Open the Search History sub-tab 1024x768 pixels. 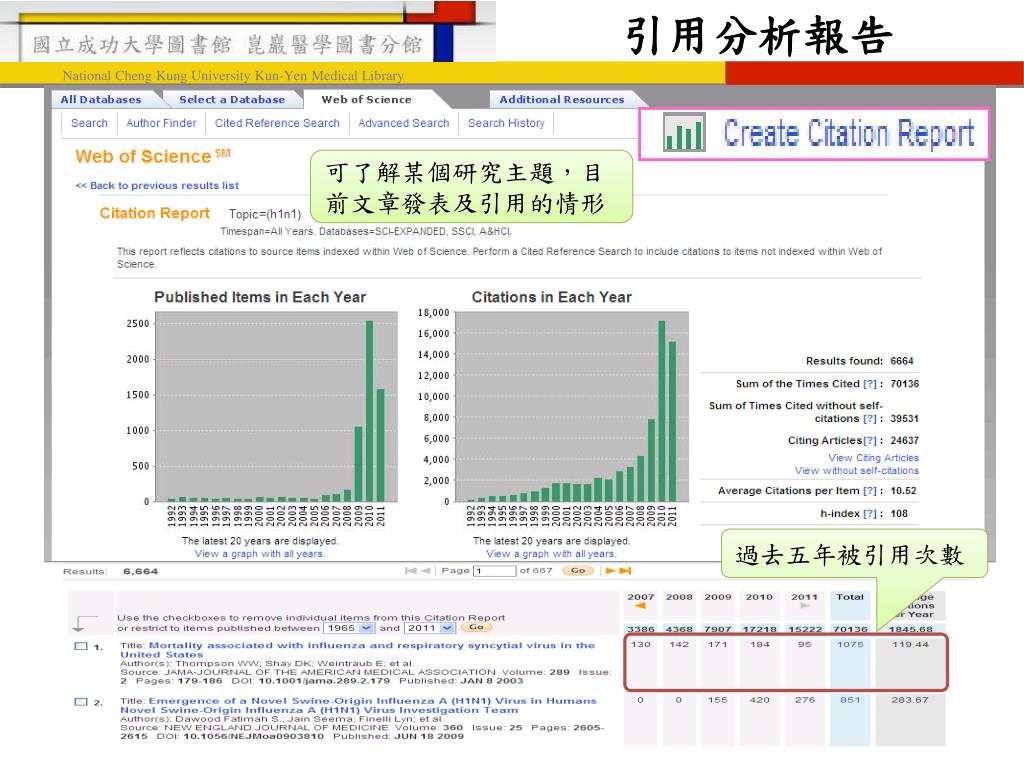[x=506, y=123]
